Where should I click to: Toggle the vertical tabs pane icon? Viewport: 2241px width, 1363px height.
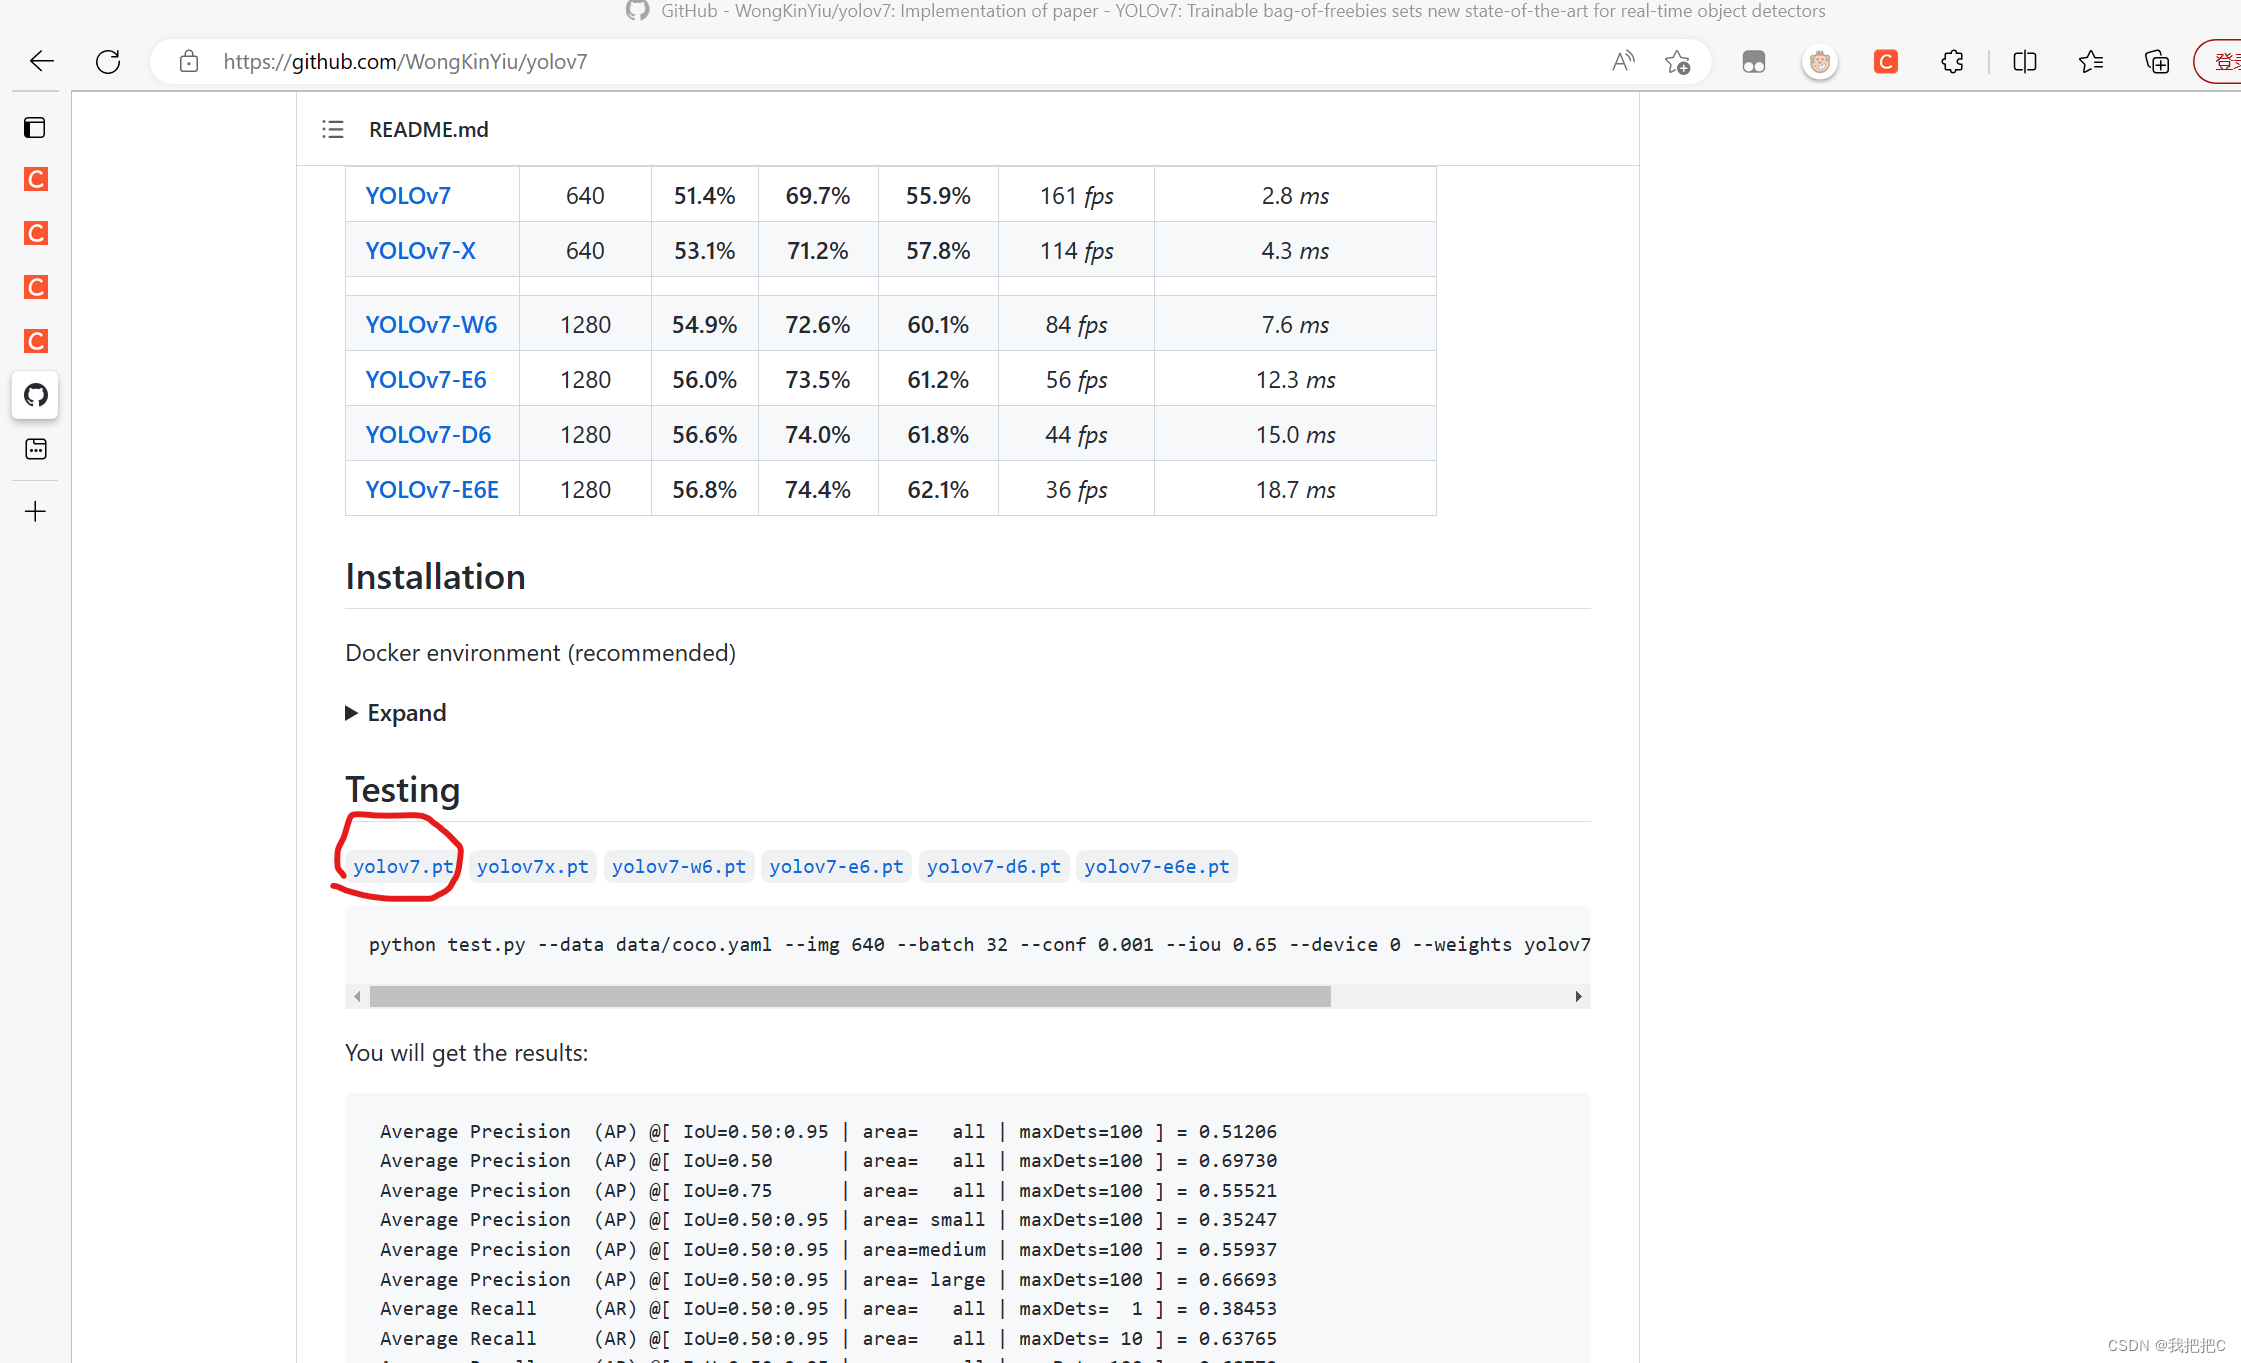point(36,127)
